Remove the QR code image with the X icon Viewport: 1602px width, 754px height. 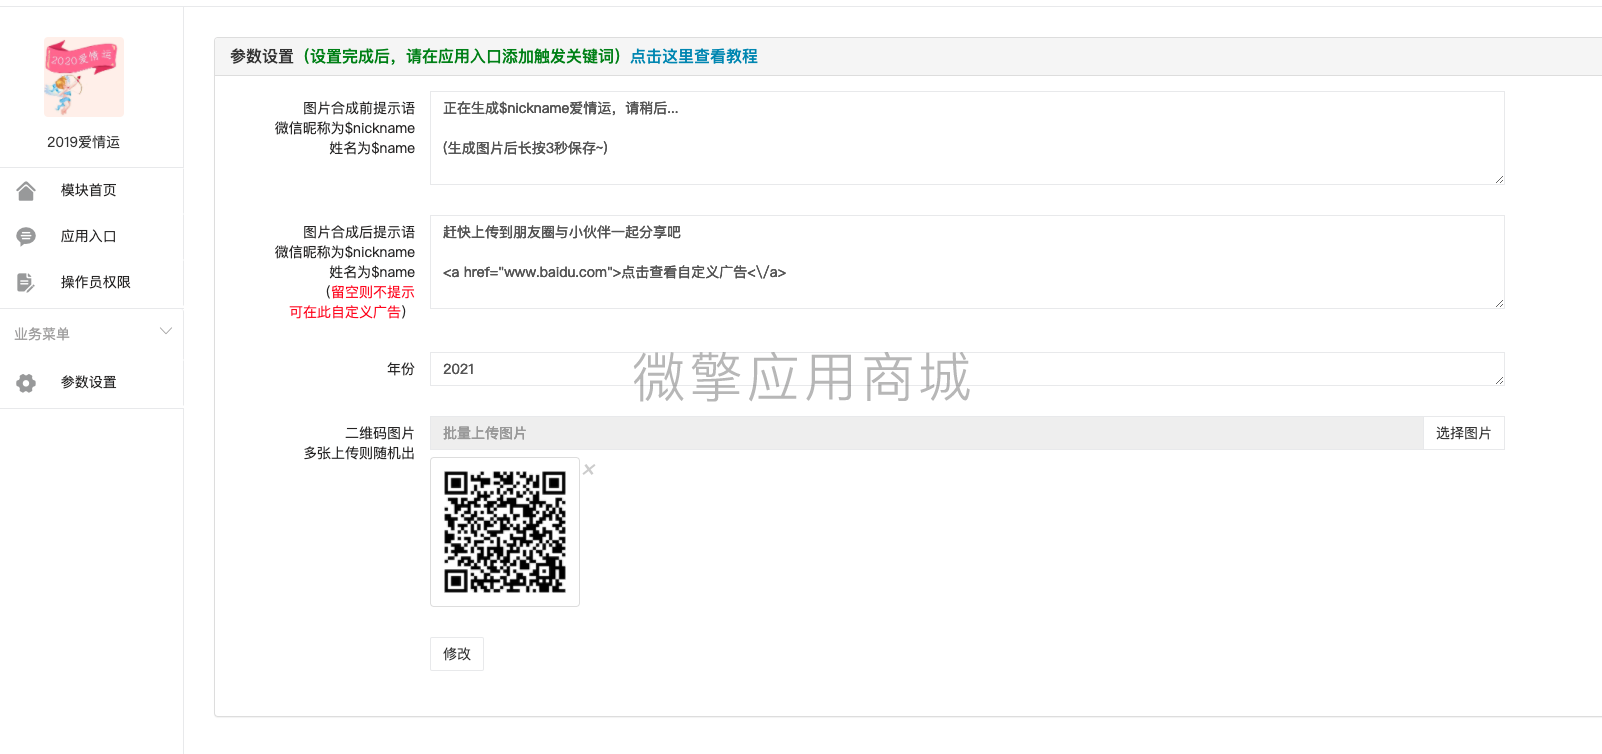point(589,469)
